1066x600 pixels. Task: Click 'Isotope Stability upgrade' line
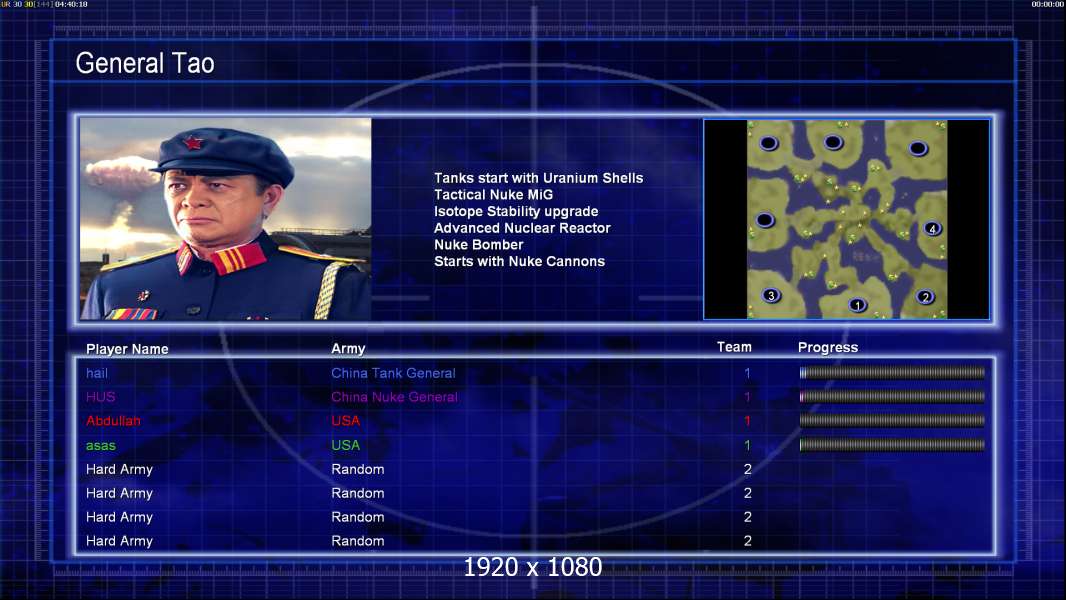[516, 211]
